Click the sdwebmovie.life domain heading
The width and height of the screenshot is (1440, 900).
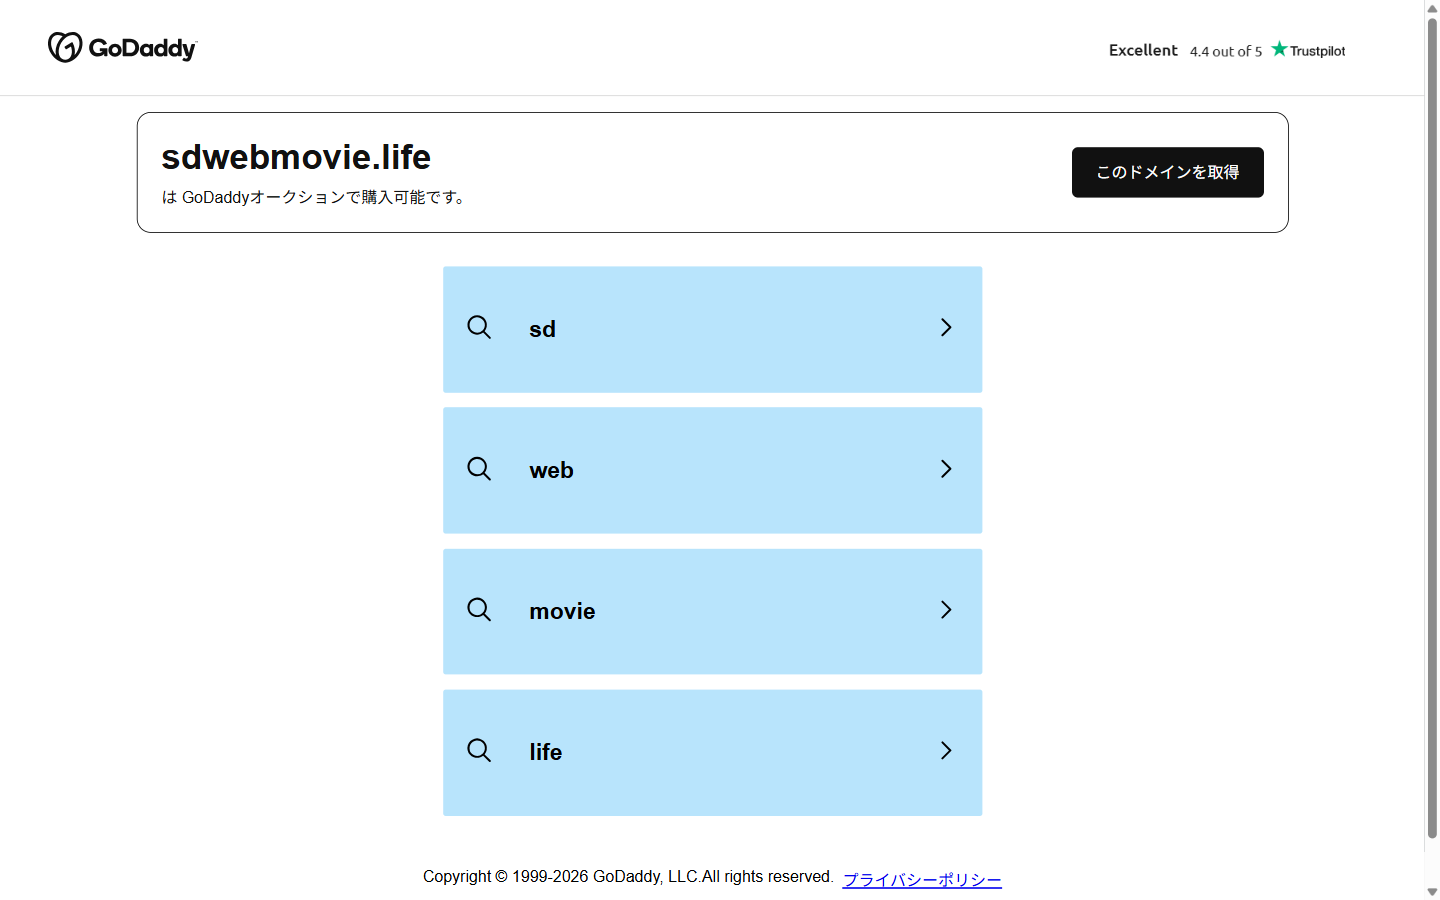point(296,157)
